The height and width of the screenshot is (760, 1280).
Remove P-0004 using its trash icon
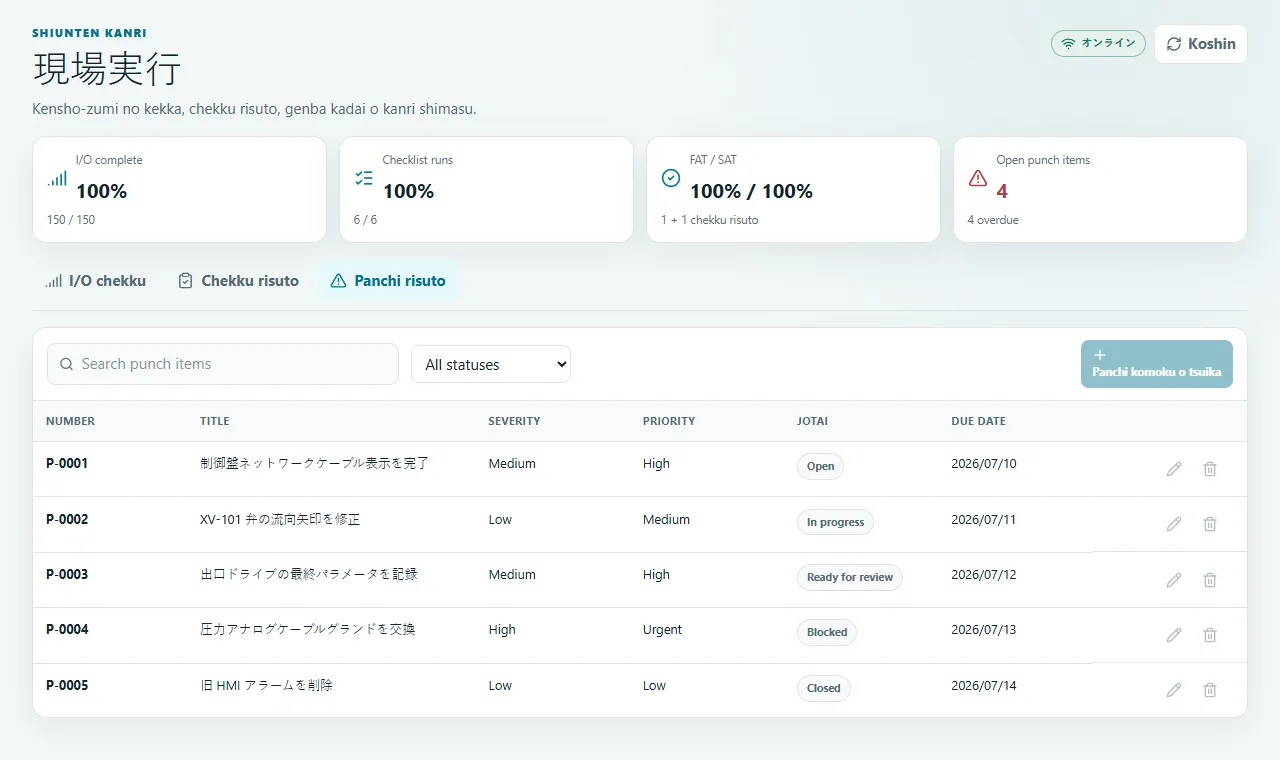pos(1210,635)
